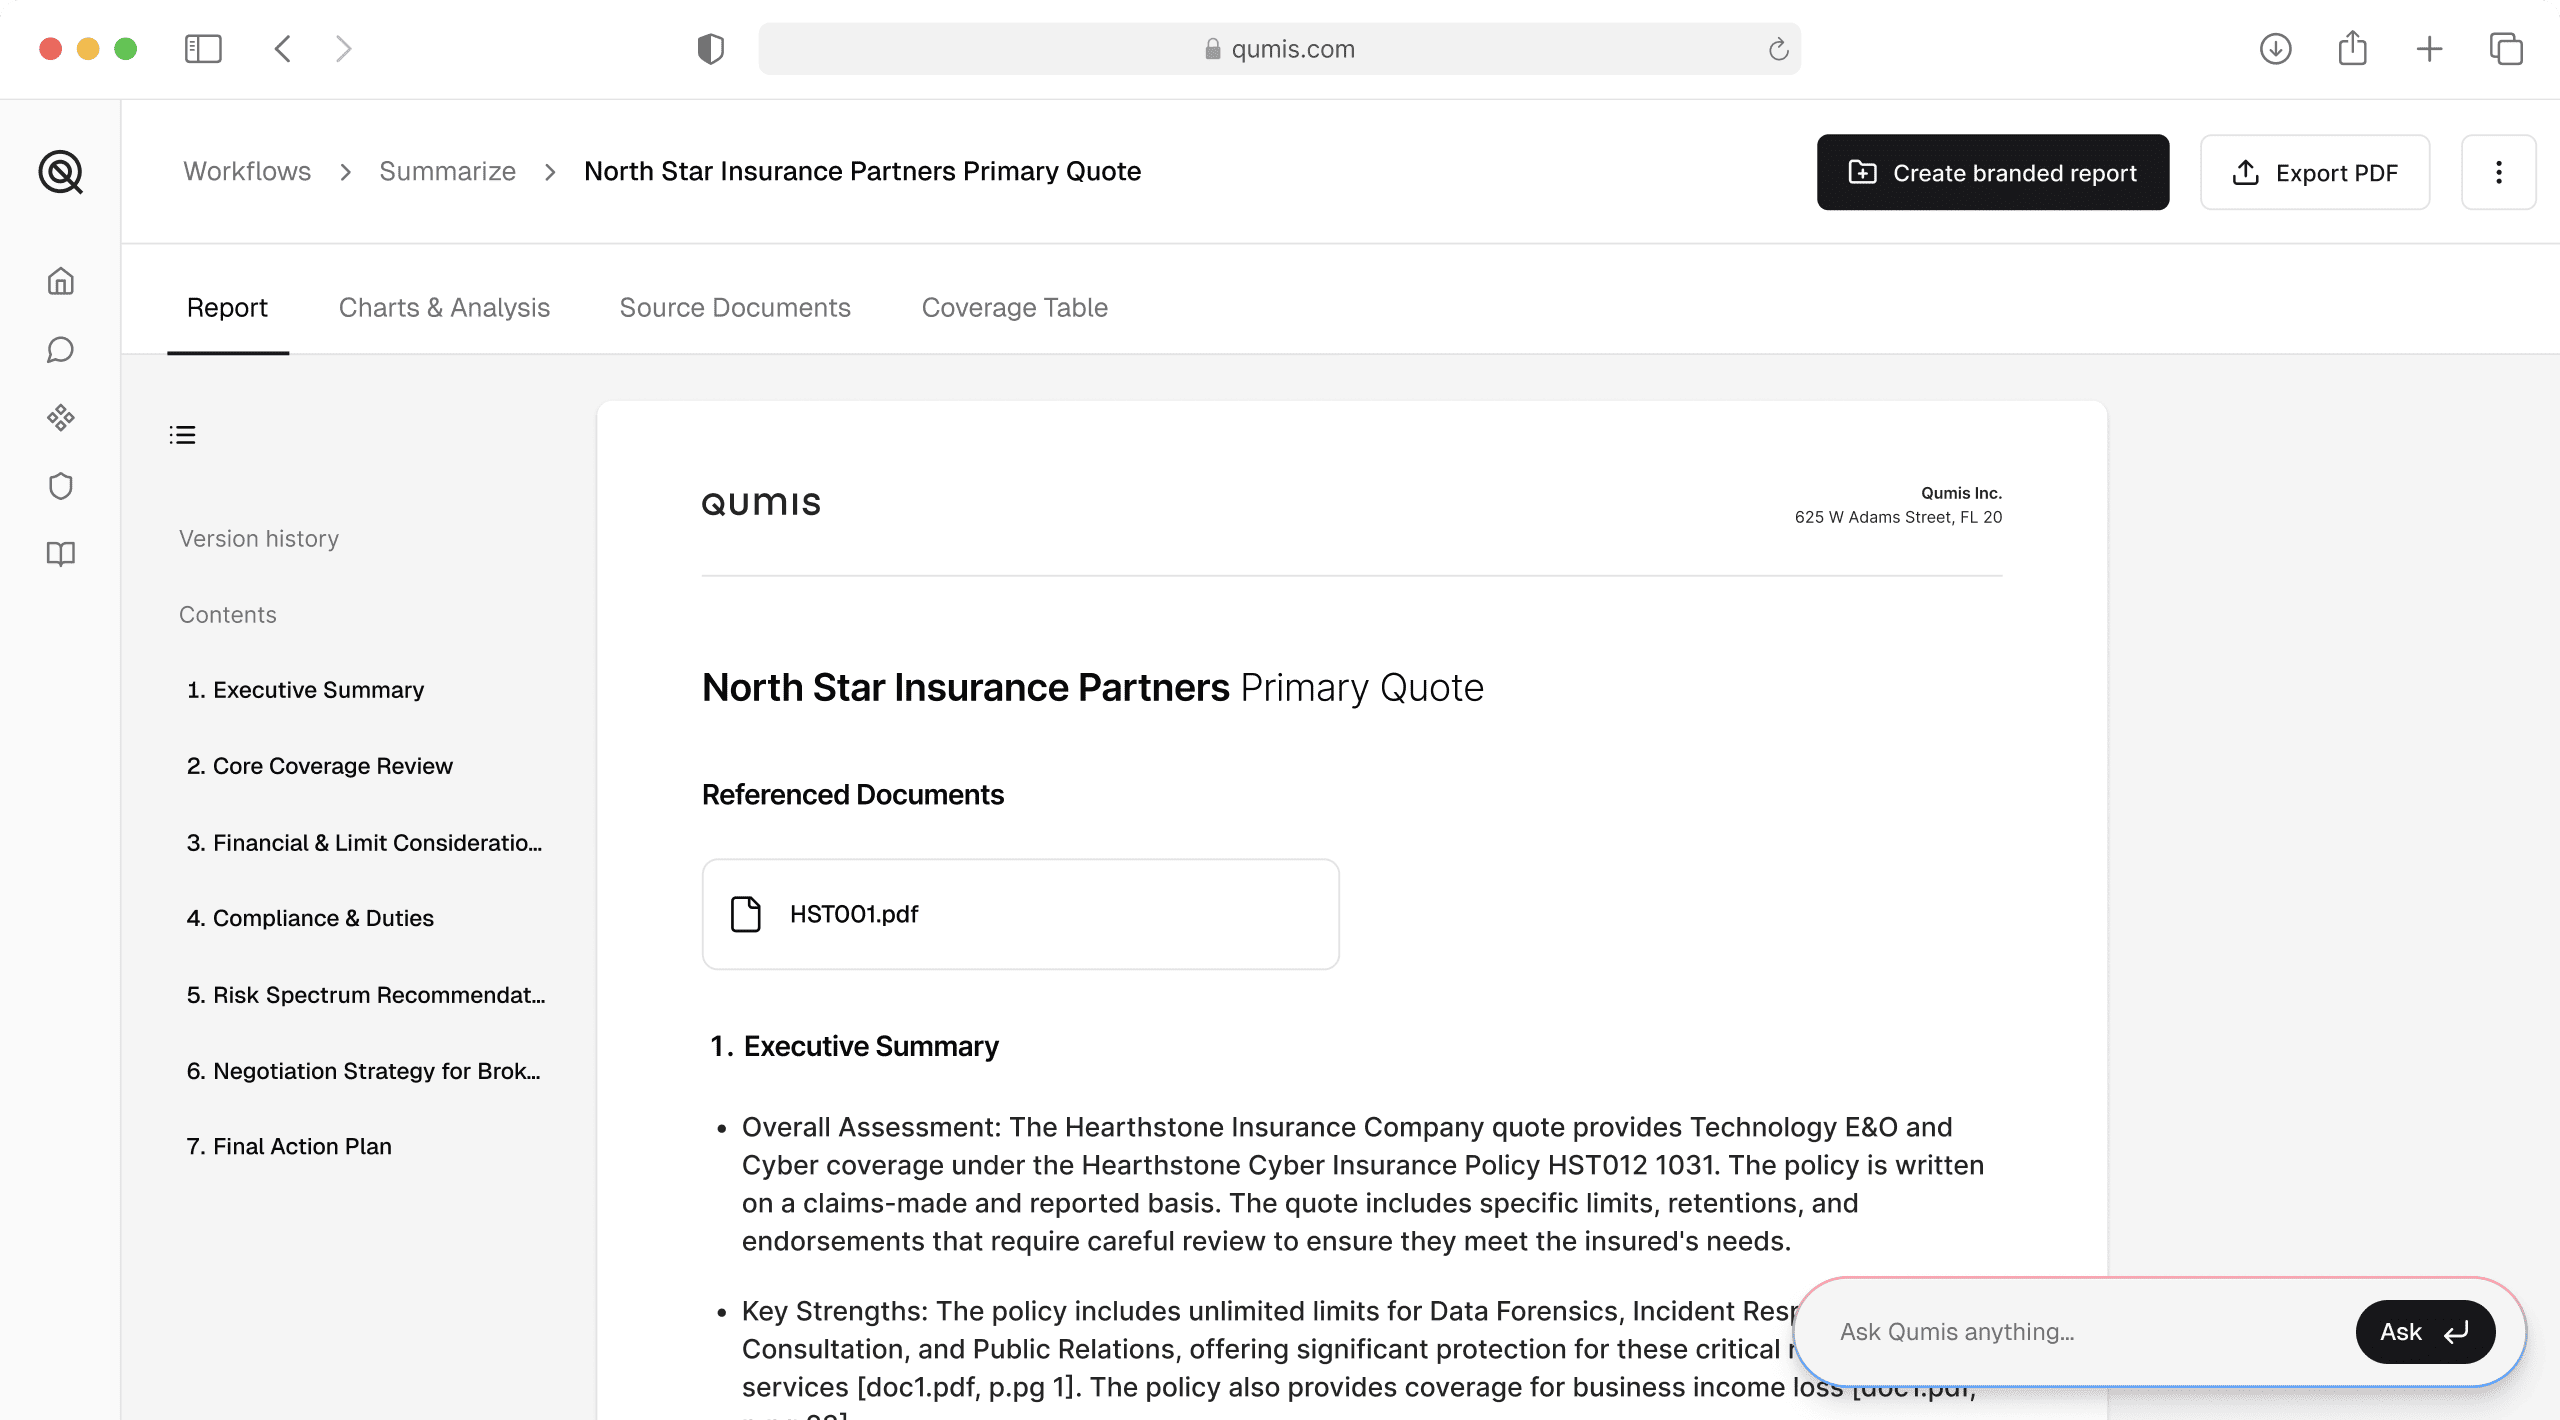Click the Export PDF button
Screen dimensions: 2560x1420
pos(2315,172)
